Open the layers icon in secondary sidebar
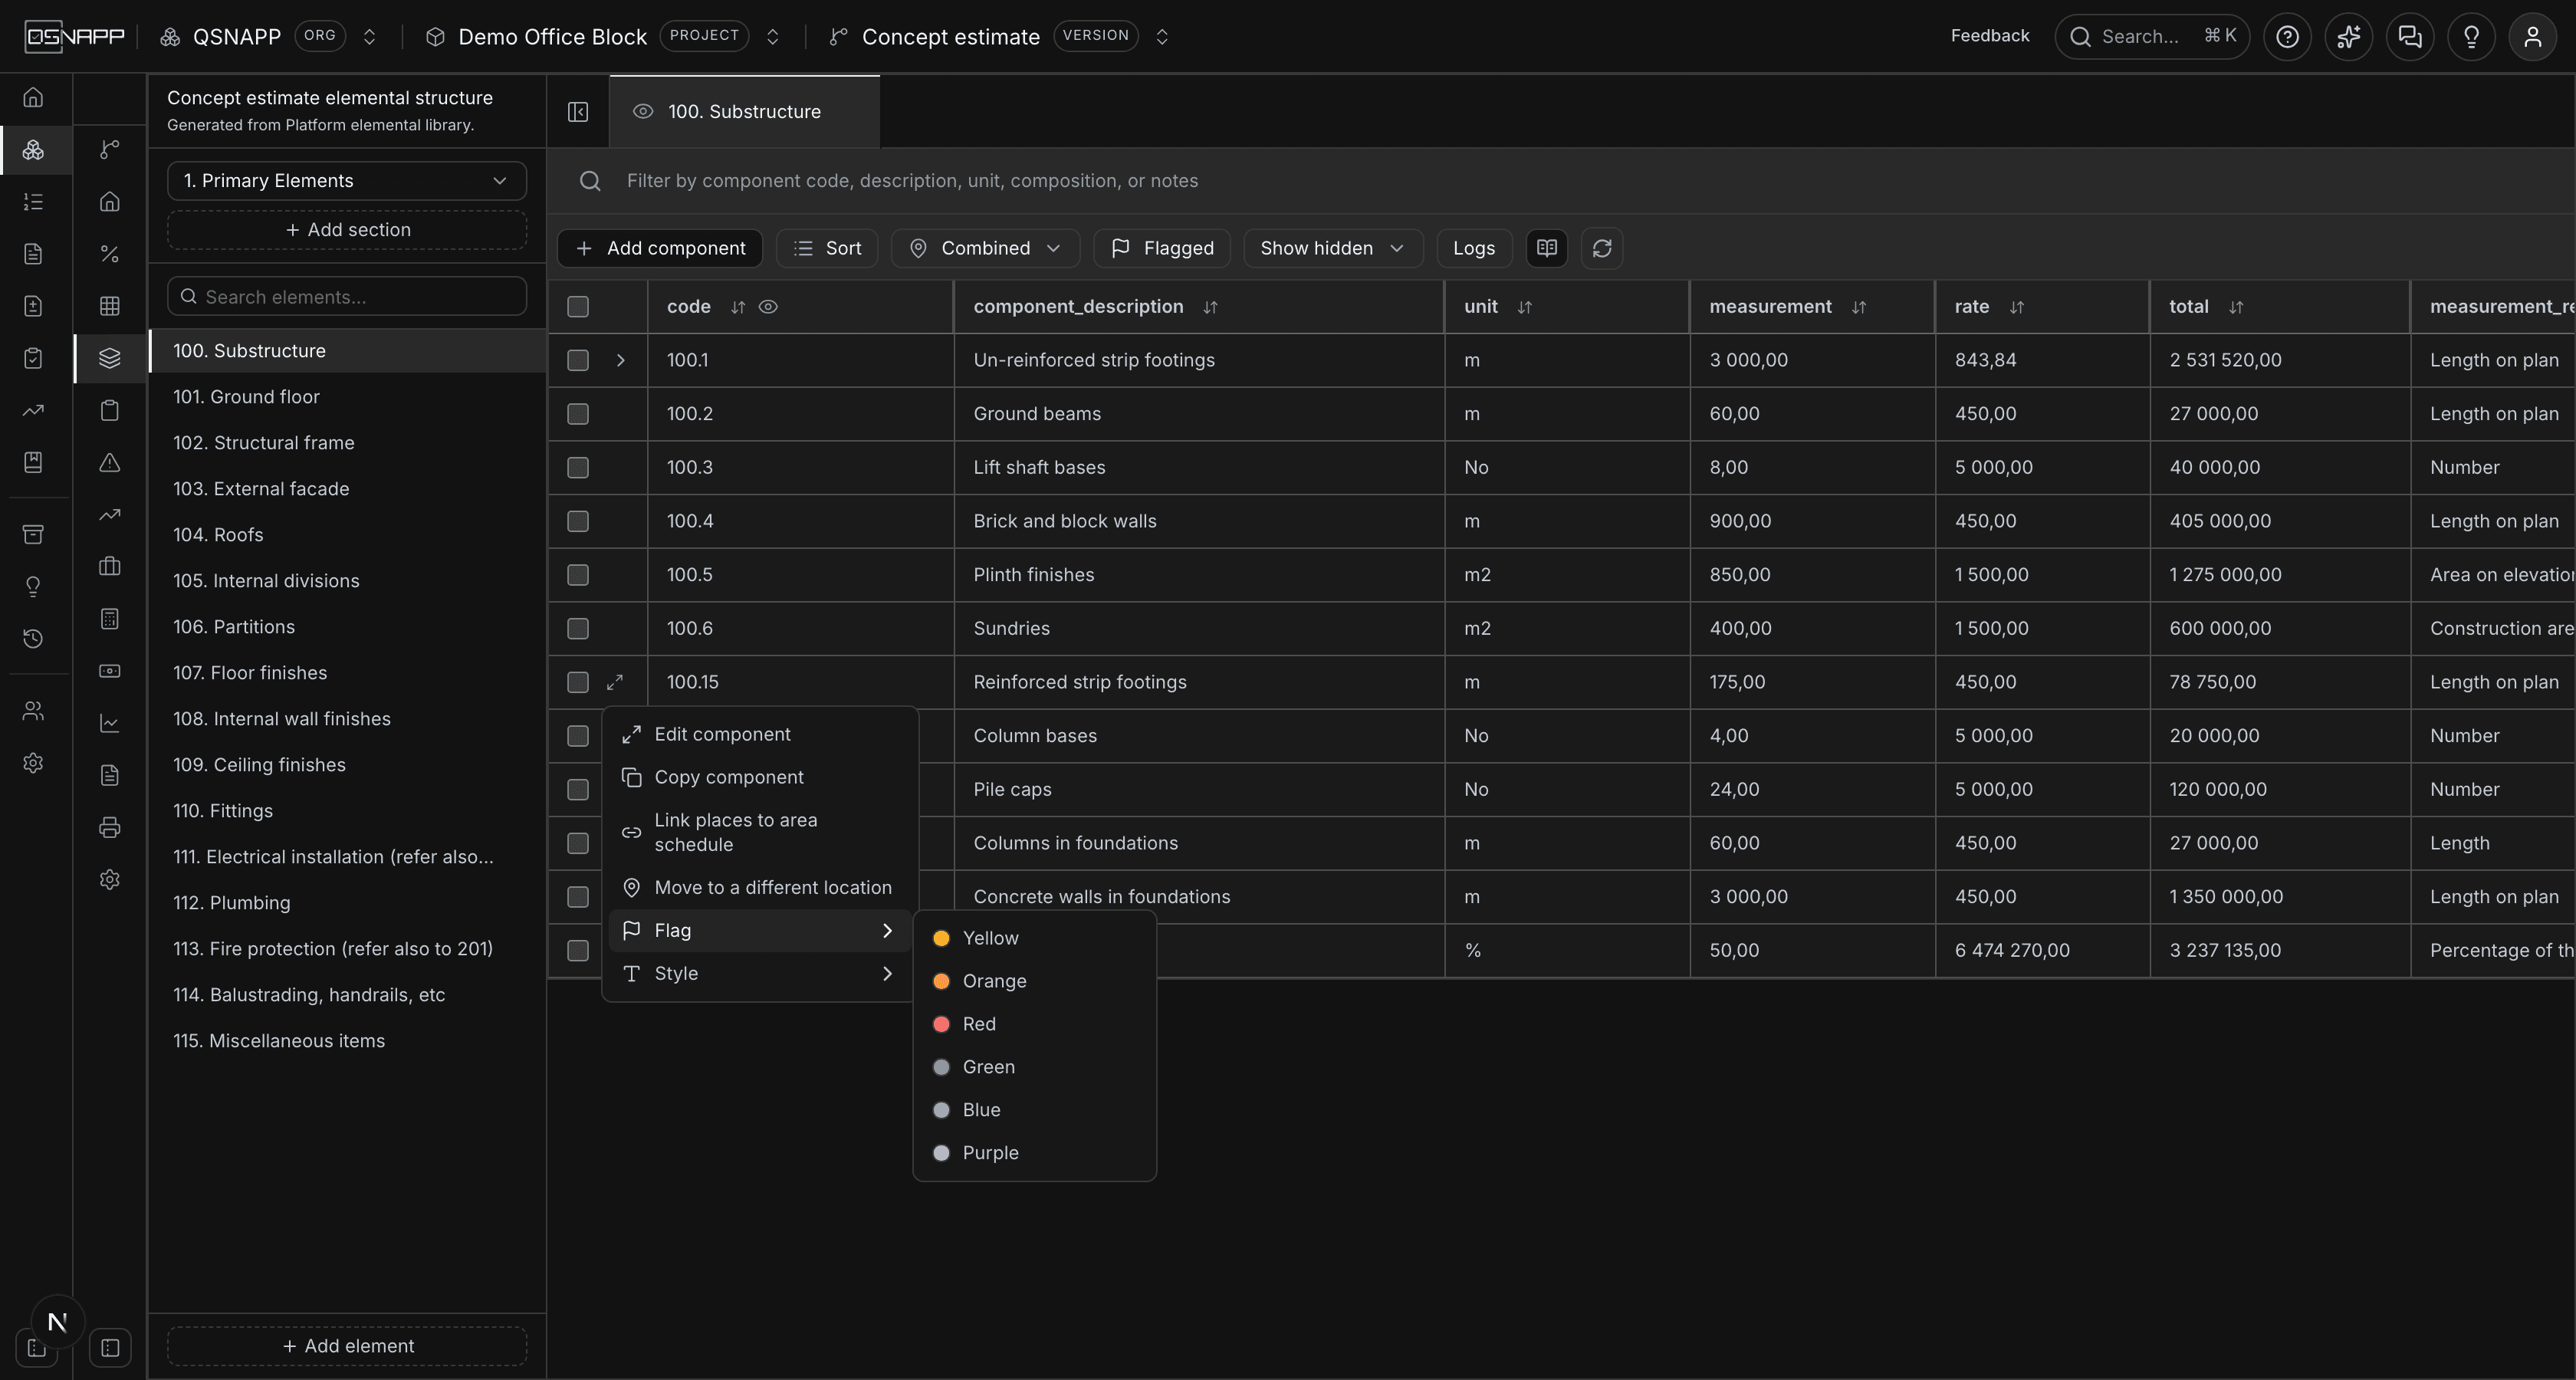The image size is (2576, 1380). pos(110,358)
